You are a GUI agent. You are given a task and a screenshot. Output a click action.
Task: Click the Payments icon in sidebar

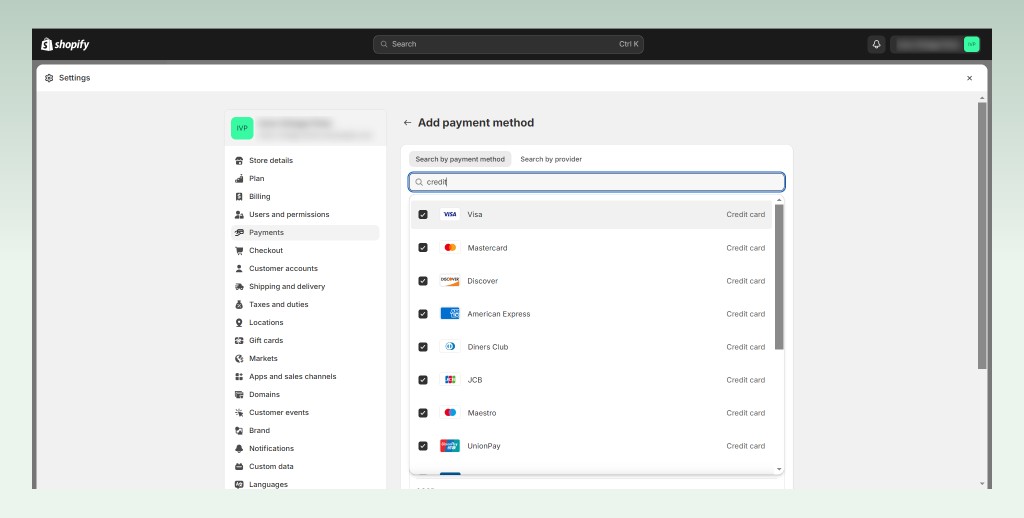pos(239,233)
